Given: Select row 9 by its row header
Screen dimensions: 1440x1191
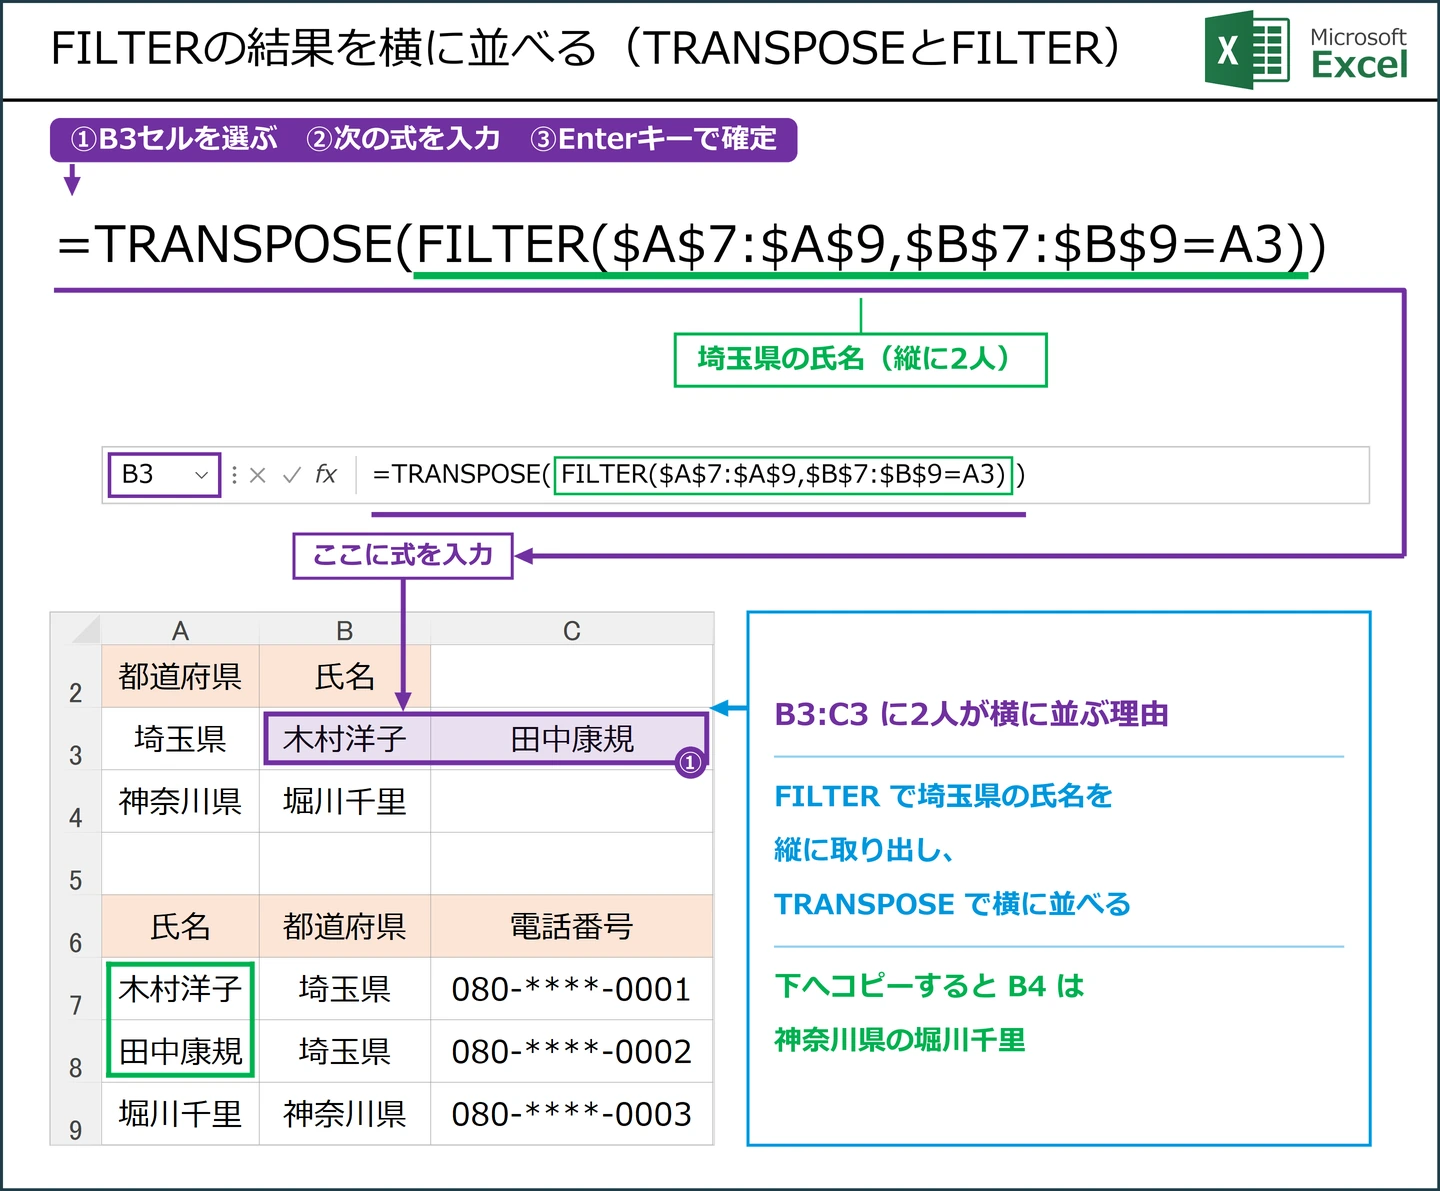Looking at the screenshot, I should (x=76, y=1114).
